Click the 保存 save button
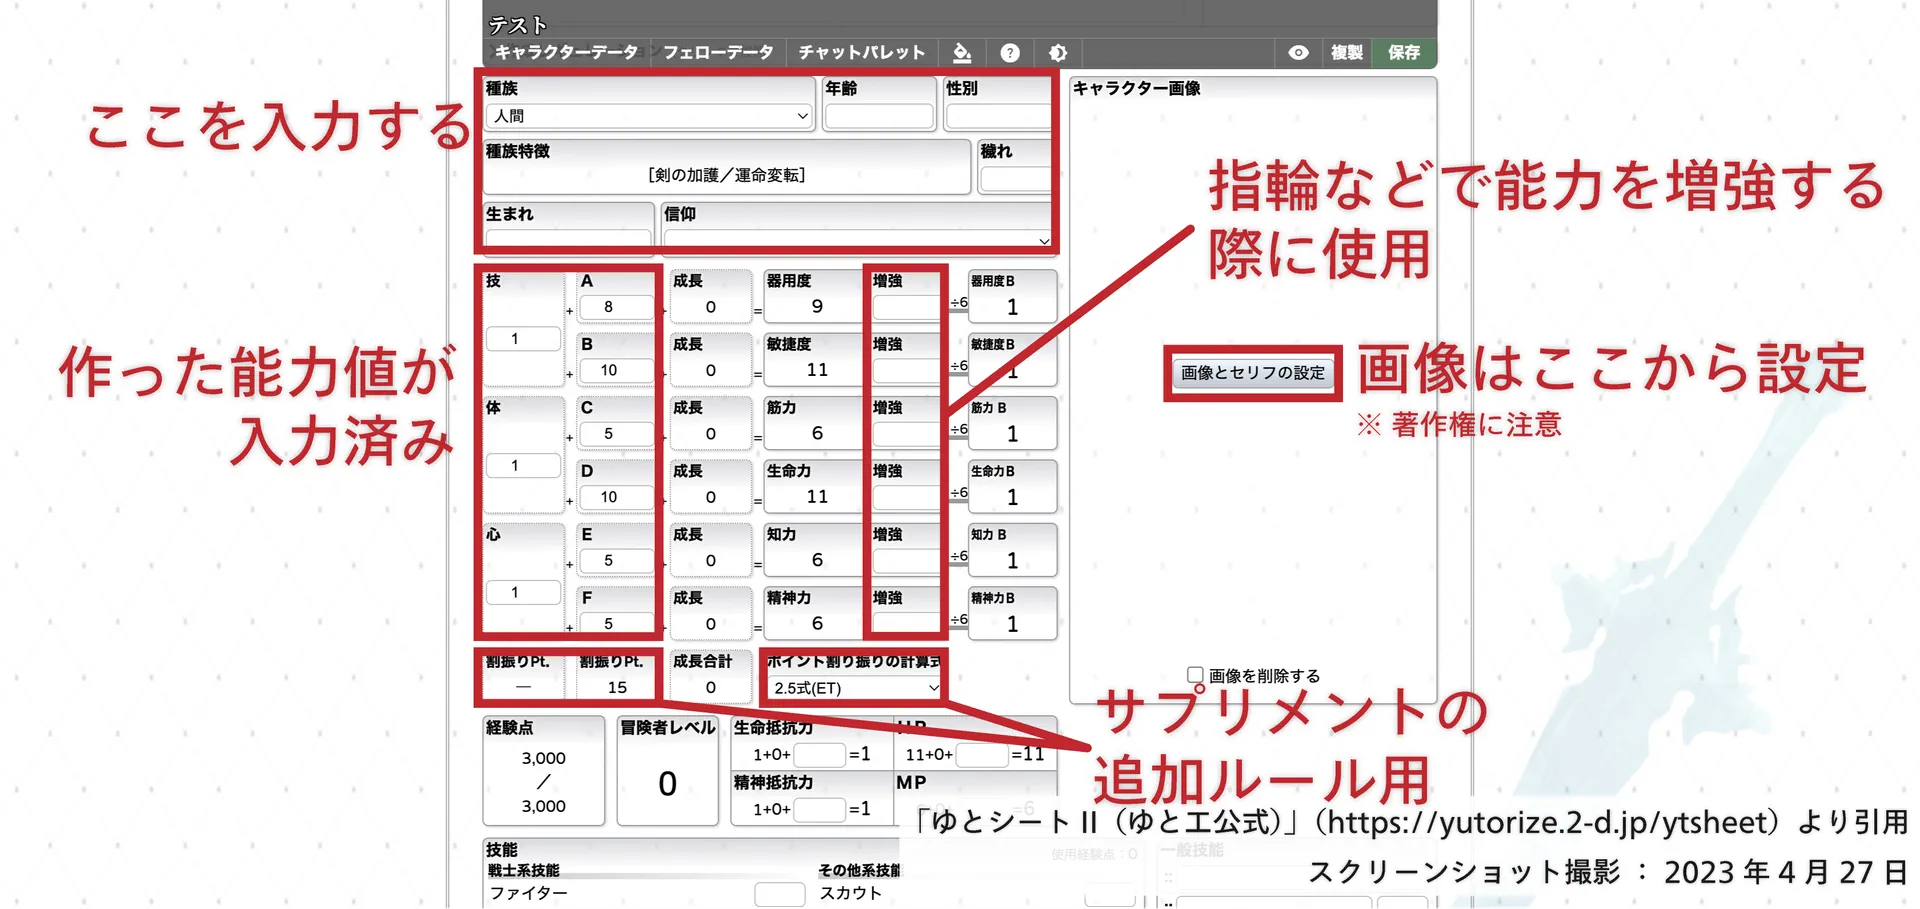 pos(1403,53)
